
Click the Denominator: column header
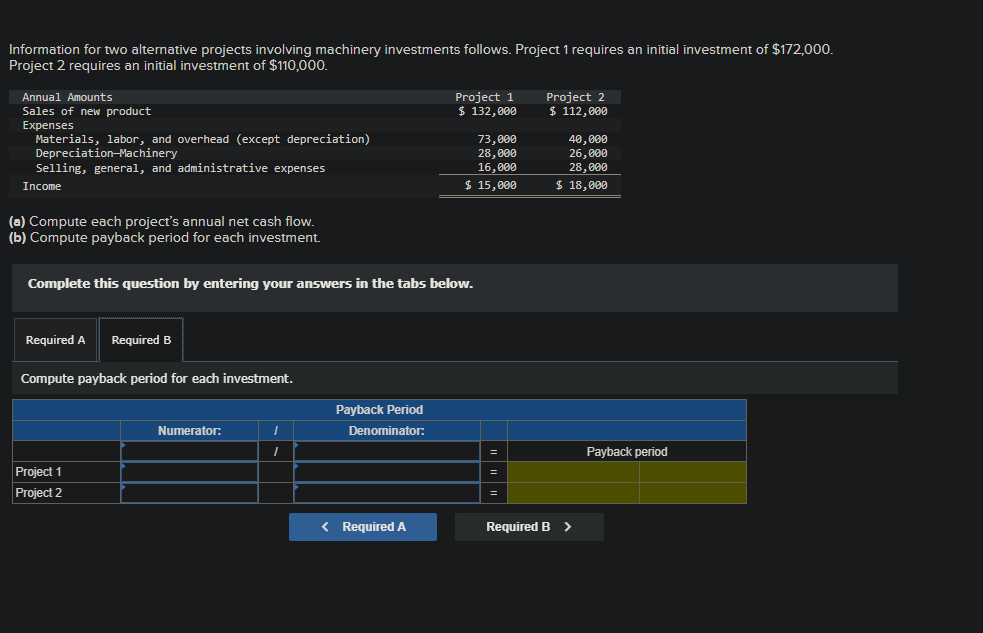tap(387, 431)
